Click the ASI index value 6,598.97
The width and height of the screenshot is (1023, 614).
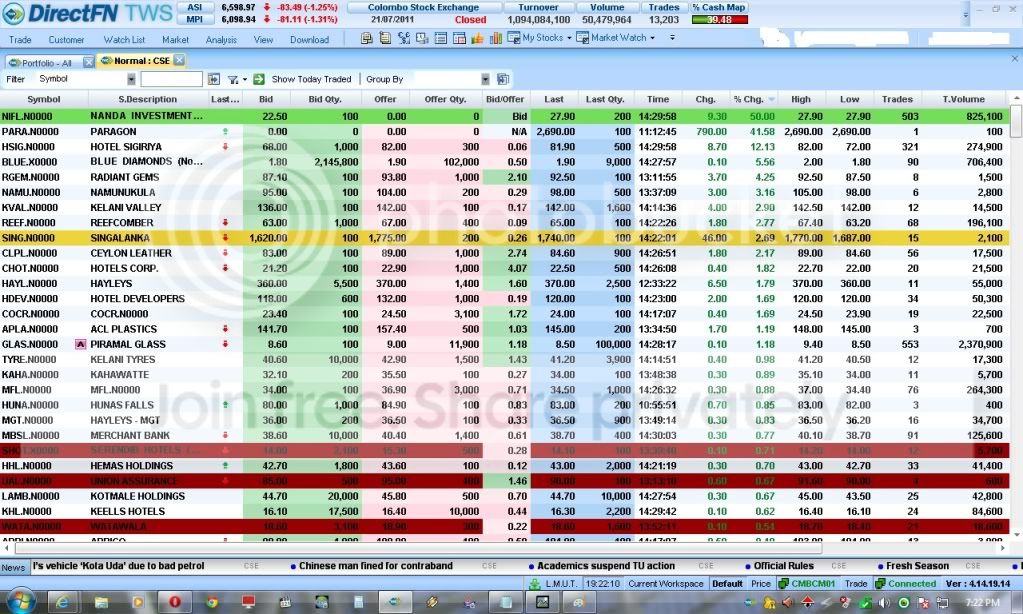tap(238, 7)
